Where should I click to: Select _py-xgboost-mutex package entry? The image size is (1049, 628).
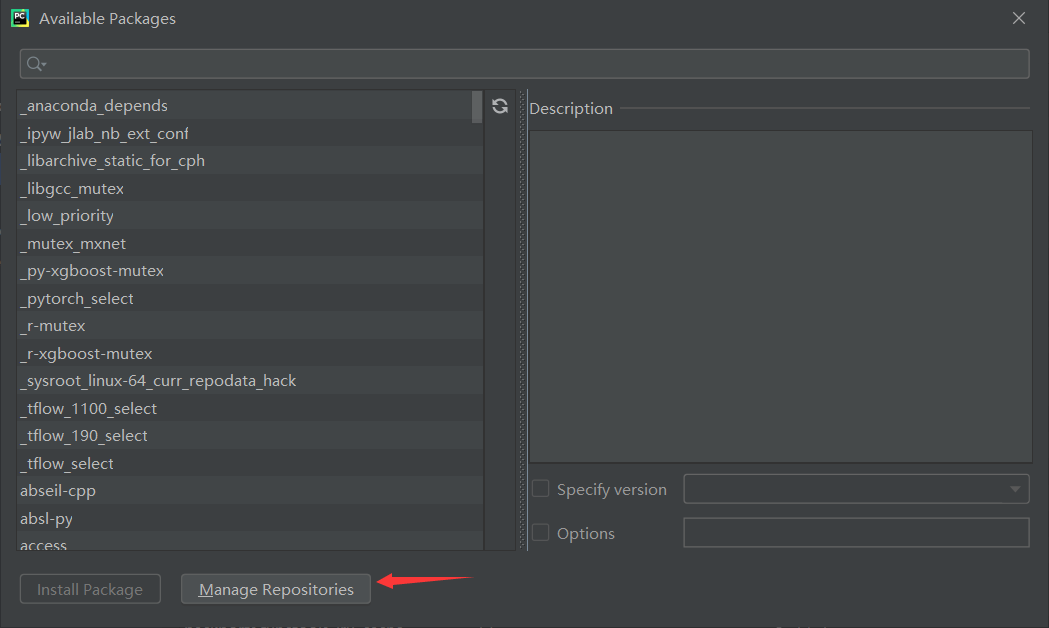[x=92, y=271]
